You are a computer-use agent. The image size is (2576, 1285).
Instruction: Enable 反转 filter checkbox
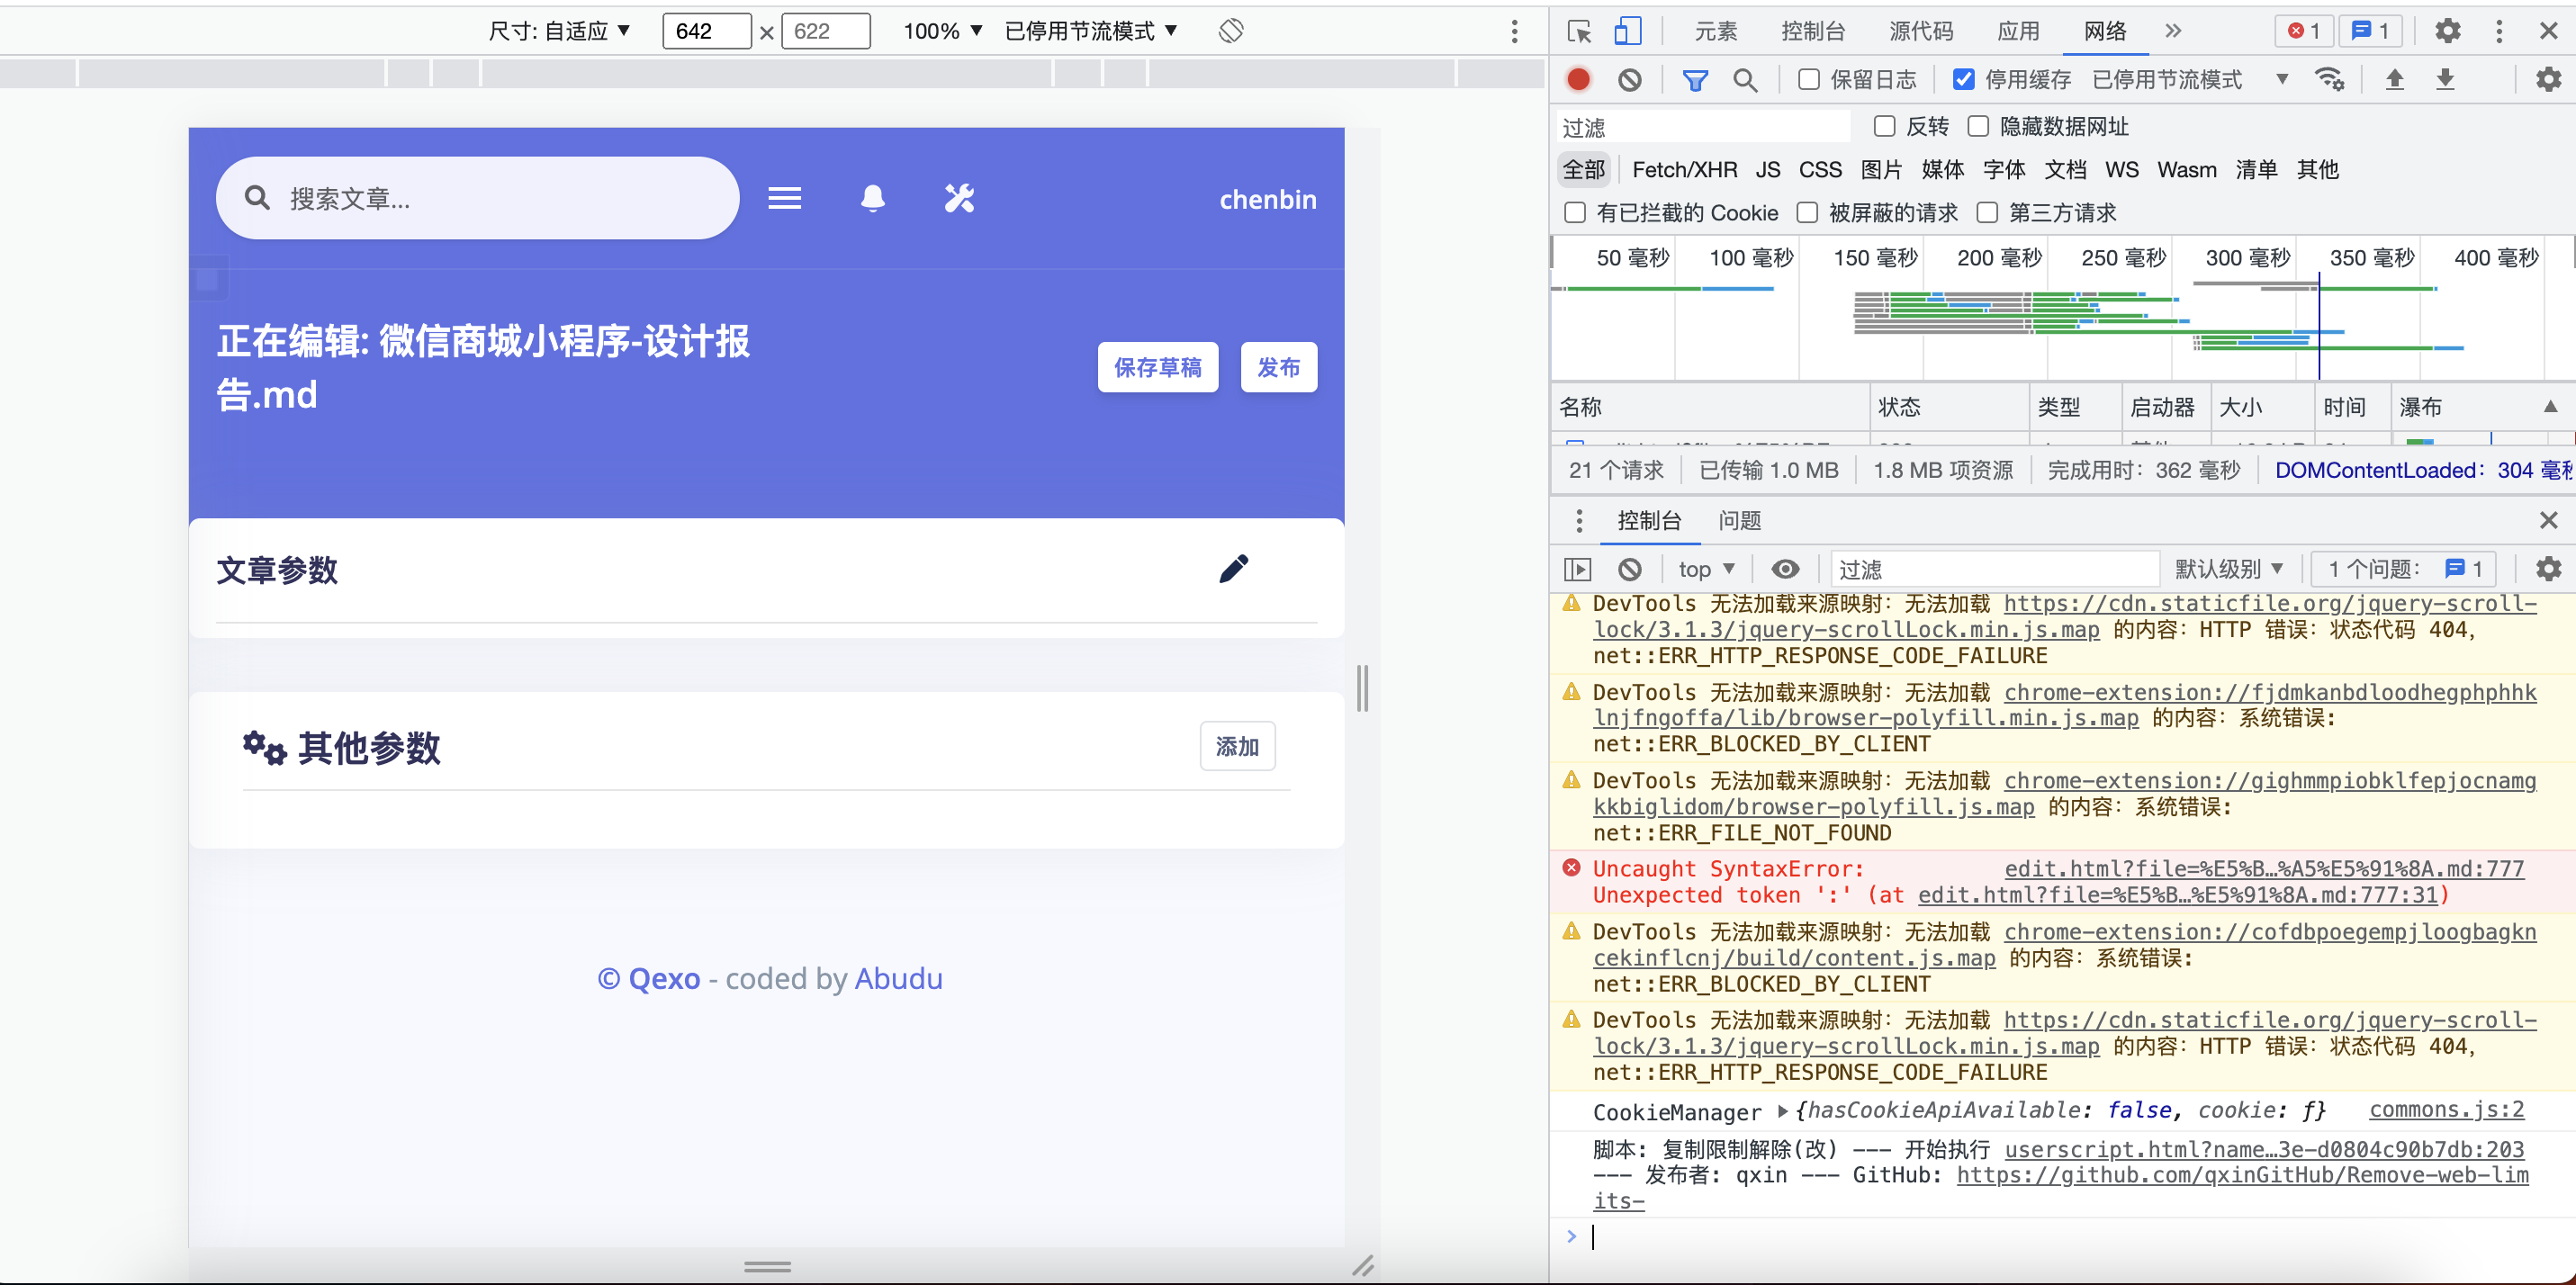pyautogui.click(x=1884, y=126)
